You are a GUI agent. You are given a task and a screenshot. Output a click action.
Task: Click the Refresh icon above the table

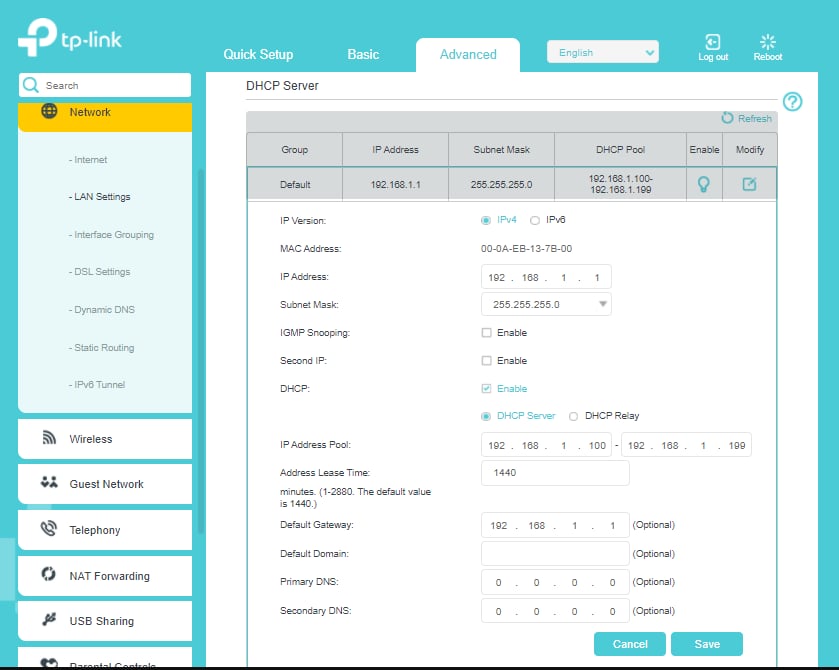click(x=728, y=118)
